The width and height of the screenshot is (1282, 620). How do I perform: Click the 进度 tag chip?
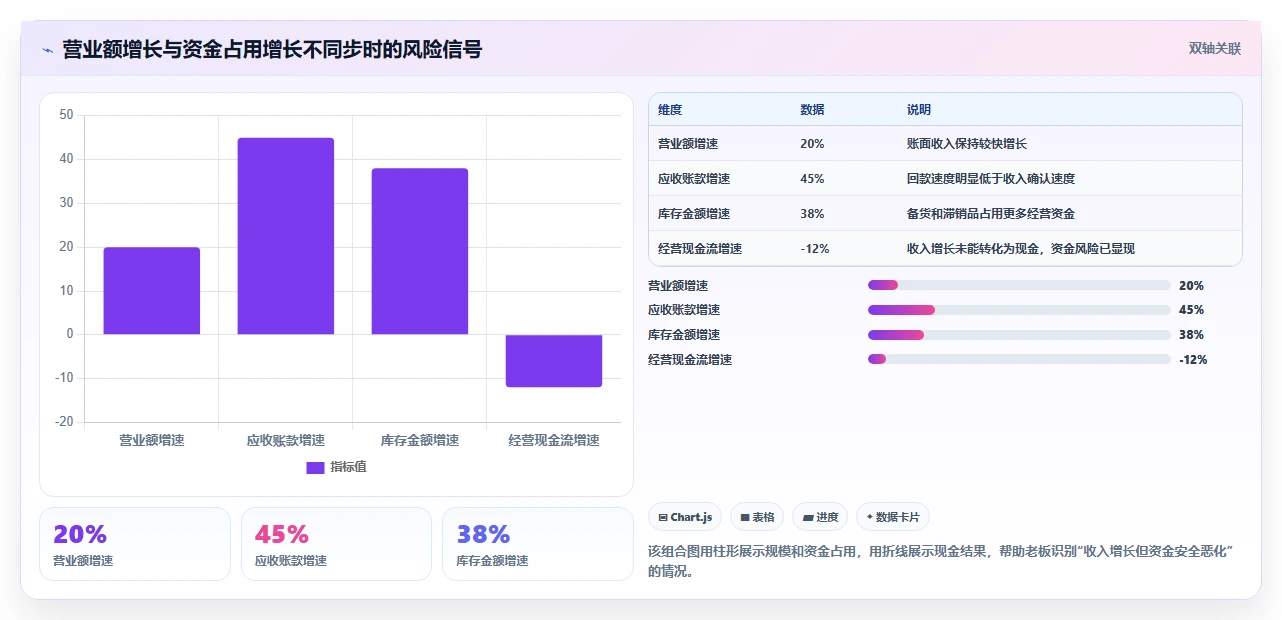(x=820, y=517)
